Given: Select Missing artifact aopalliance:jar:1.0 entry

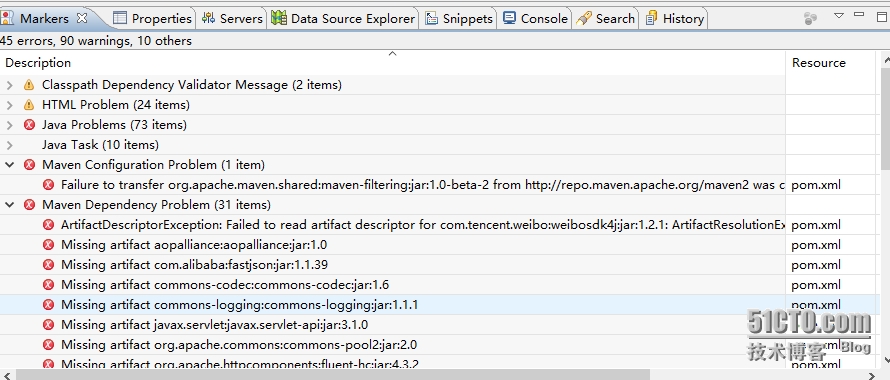Looking at the screenshot, I should [x=194, y=245].
